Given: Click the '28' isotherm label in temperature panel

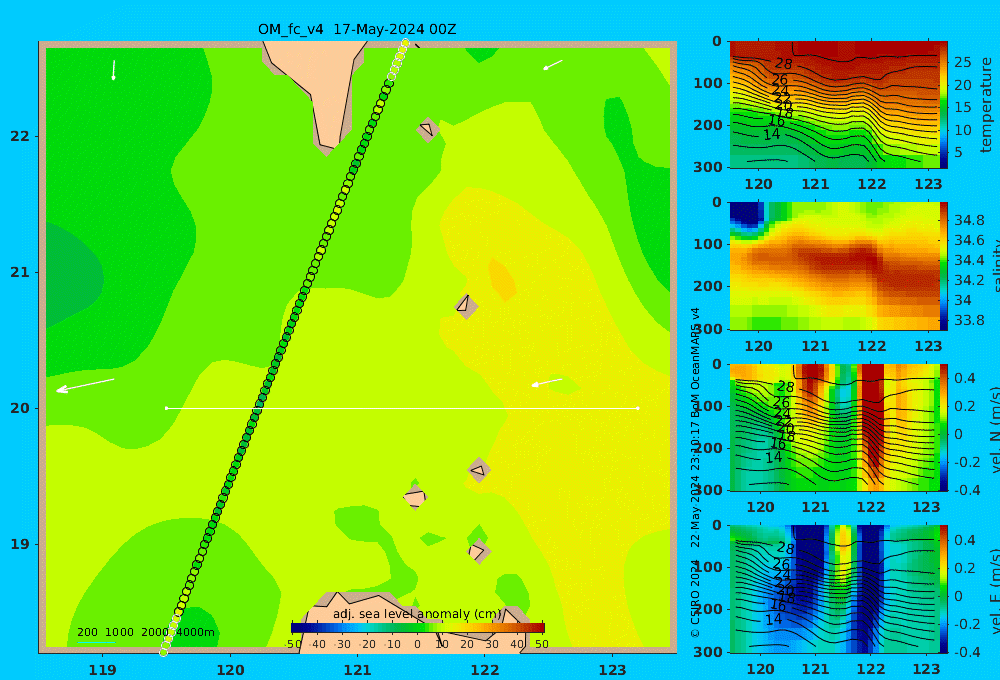Looking at the screenshot, I should coord(783,64).
